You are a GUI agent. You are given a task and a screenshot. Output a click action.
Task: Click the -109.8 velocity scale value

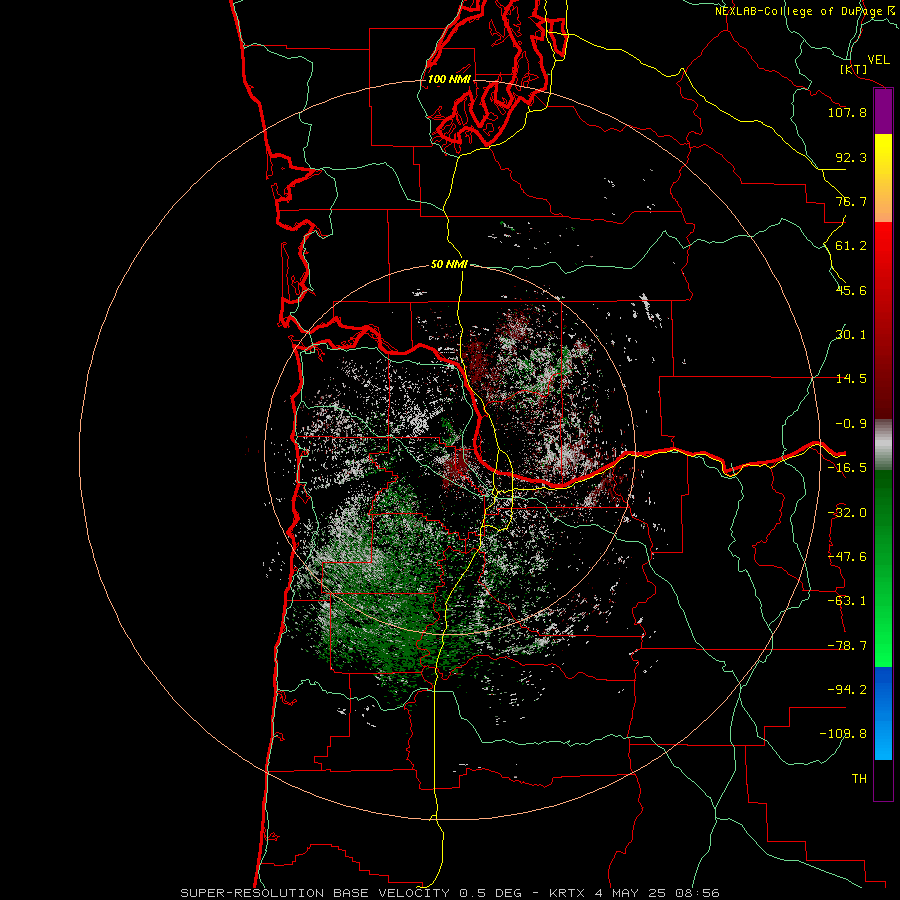(843, 734)
